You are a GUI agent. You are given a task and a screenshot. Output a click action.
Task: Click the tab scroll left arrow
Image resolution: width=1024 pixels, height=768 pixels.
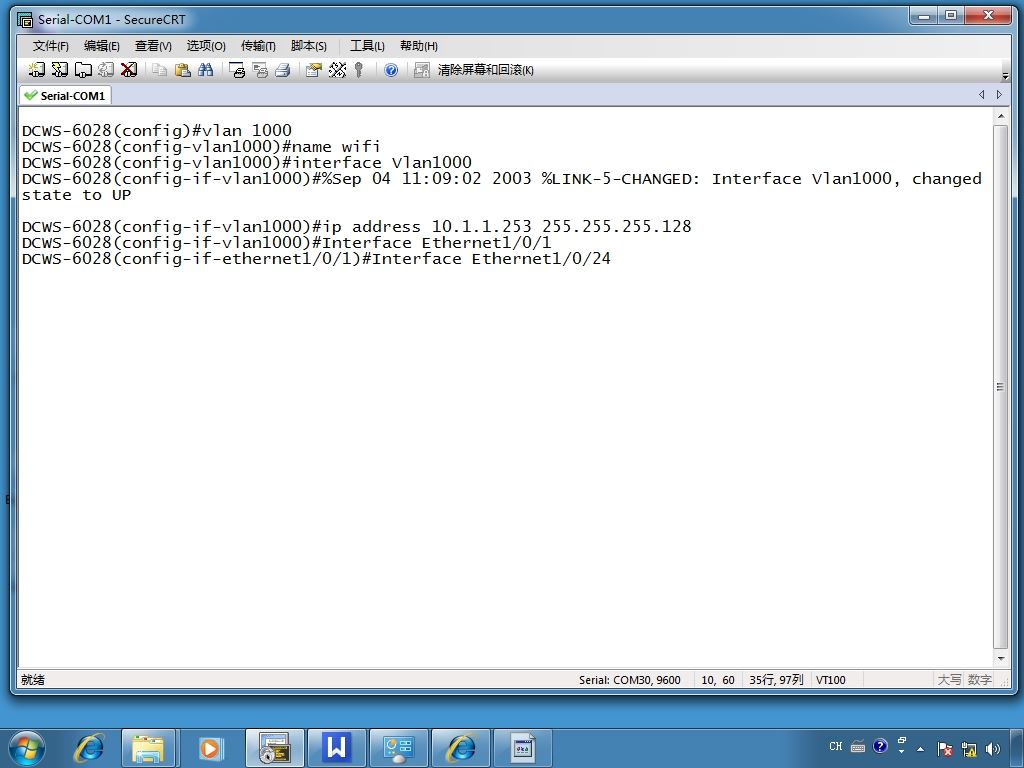coord(982,95)
